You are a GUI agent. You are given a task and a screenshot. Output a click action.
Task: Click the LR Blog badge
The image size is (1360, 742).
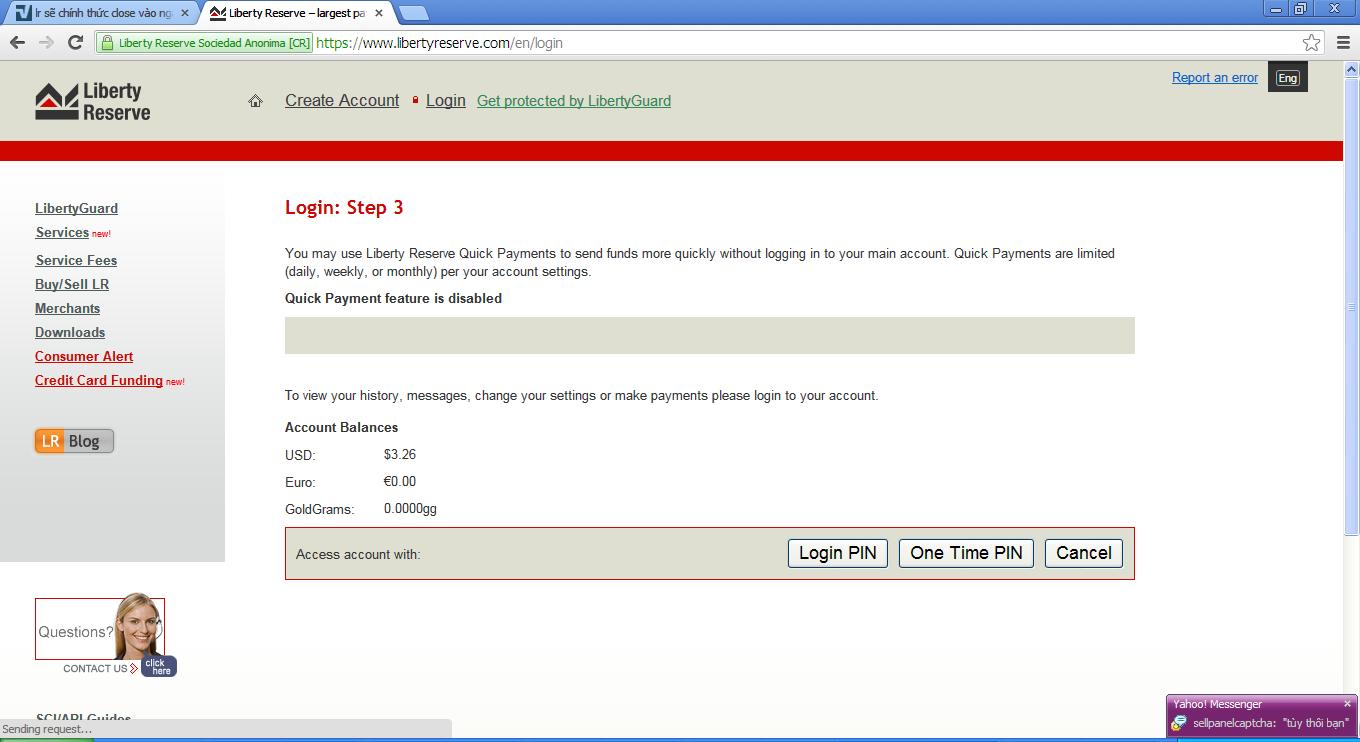[74, 441]
